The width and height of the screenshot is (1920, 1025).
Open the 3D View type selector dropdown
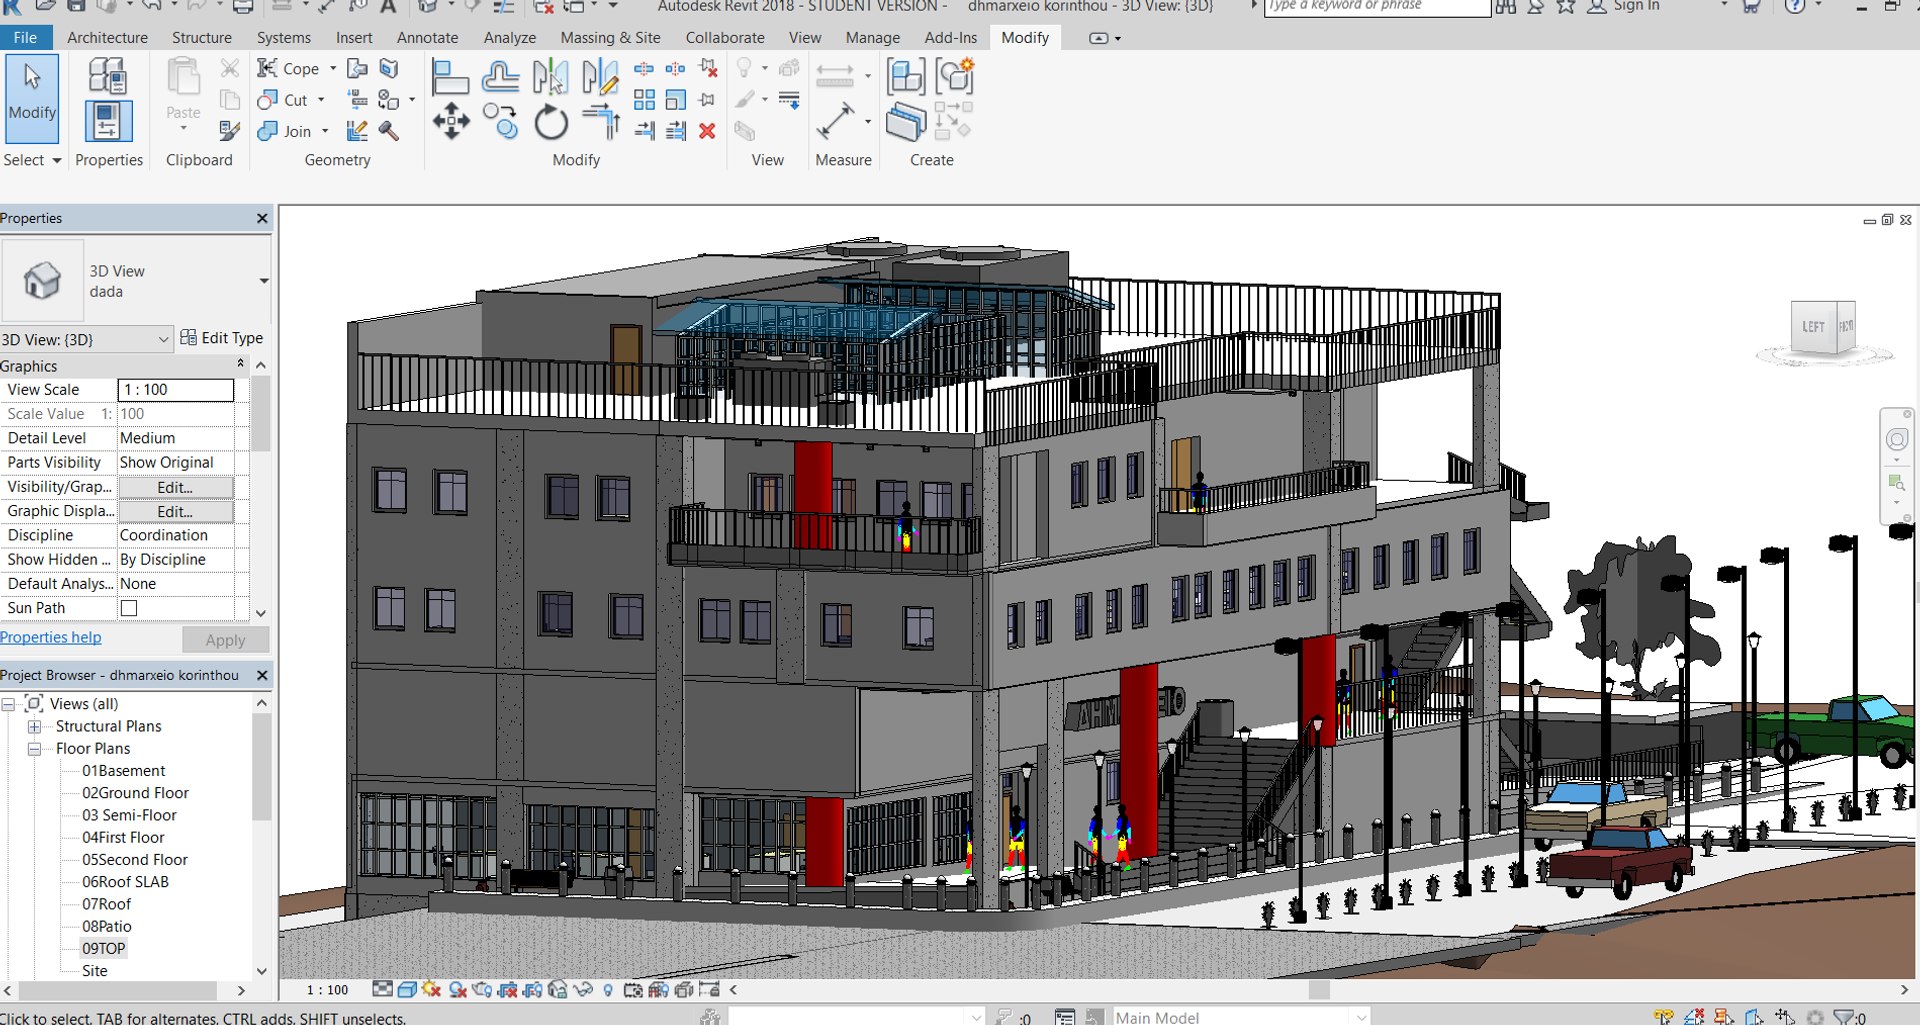(x=264, y=281)
